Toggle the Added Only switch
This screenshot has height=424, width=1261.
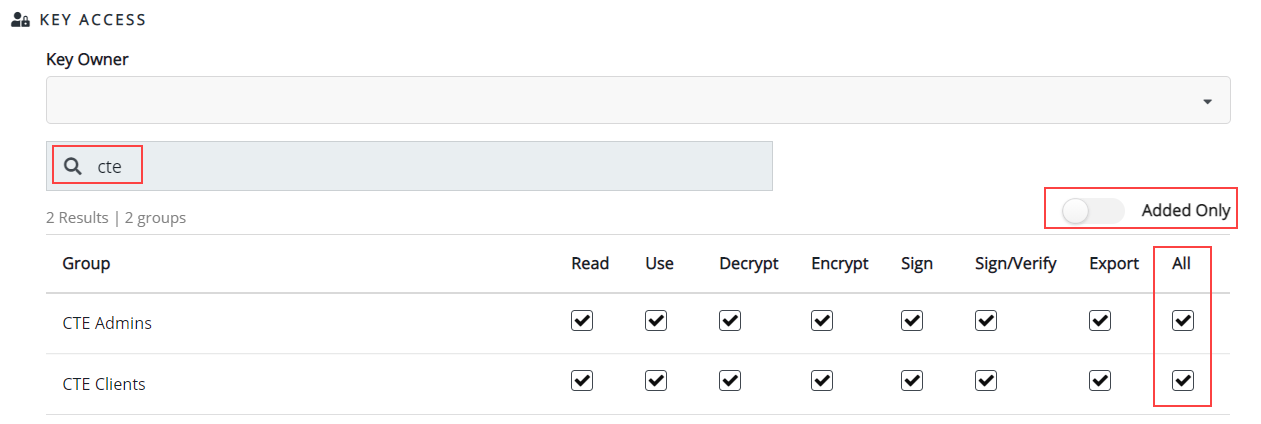pyautogui.click(x=1092, y=211)
